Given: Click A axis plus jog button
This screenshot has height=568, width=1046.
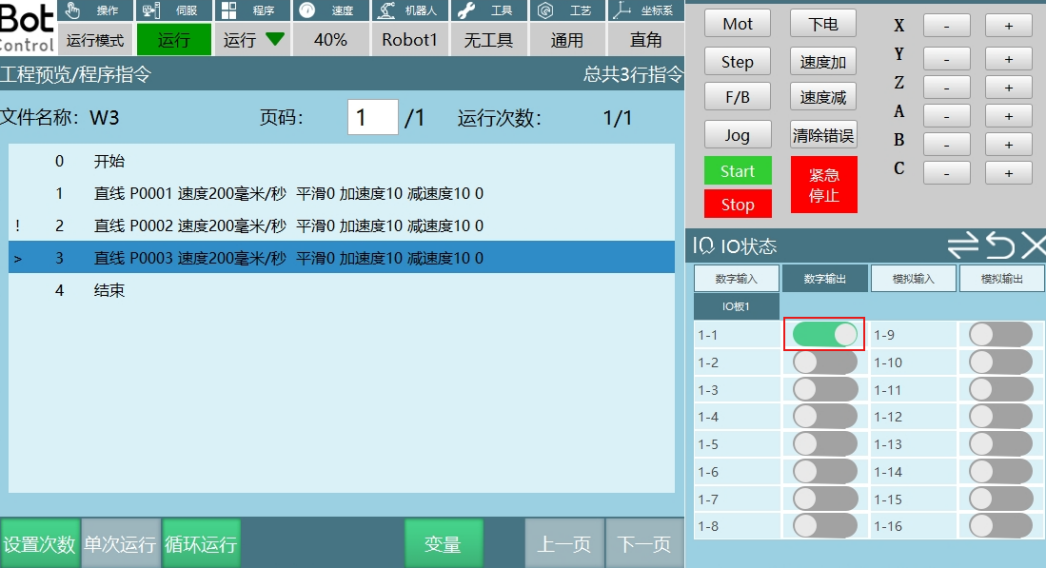Looking at the screenshot, I should pos(1009,115).
